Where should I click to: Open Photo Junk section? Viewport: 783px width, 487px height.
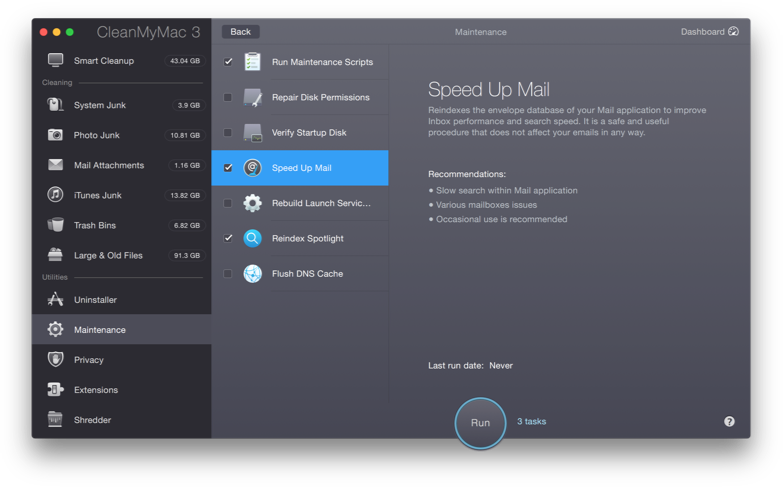pos(121,135)
